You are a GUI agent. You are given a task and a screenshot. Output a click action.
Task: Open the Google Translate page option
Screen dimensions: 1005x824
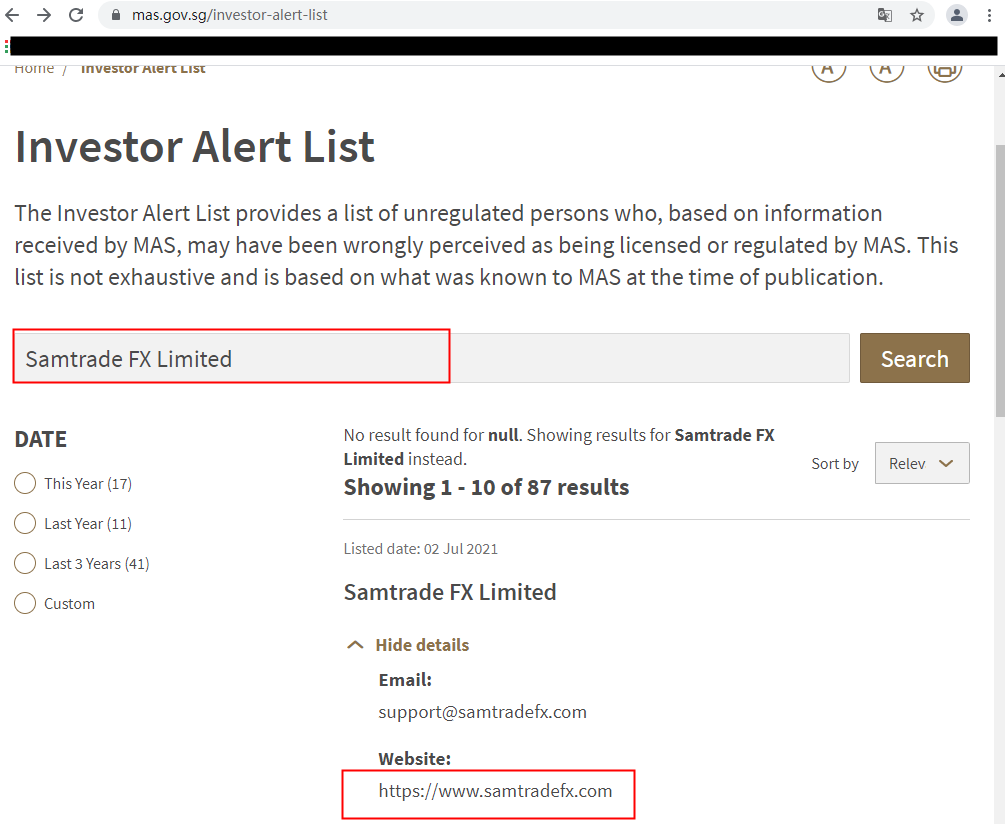click(885, 15)
